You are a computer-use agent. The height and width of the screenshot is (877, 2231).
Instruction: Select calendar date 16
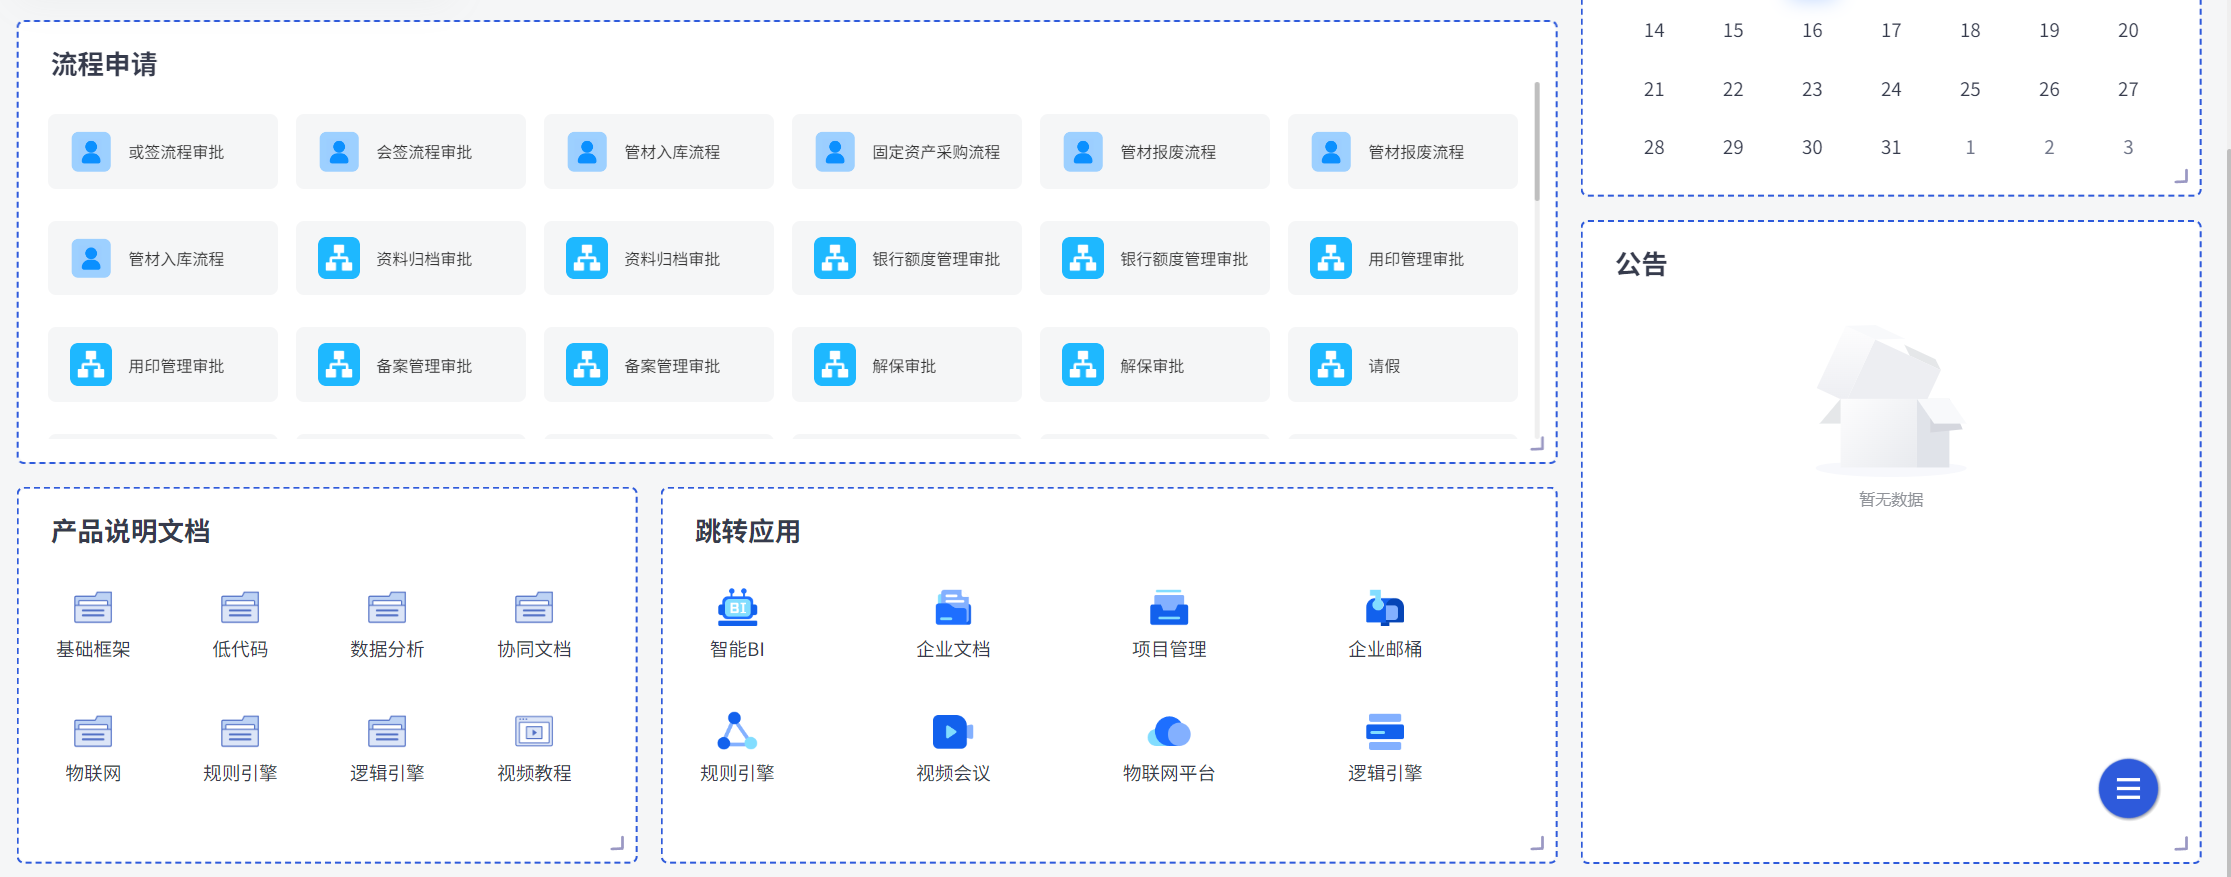(1812, 31)
